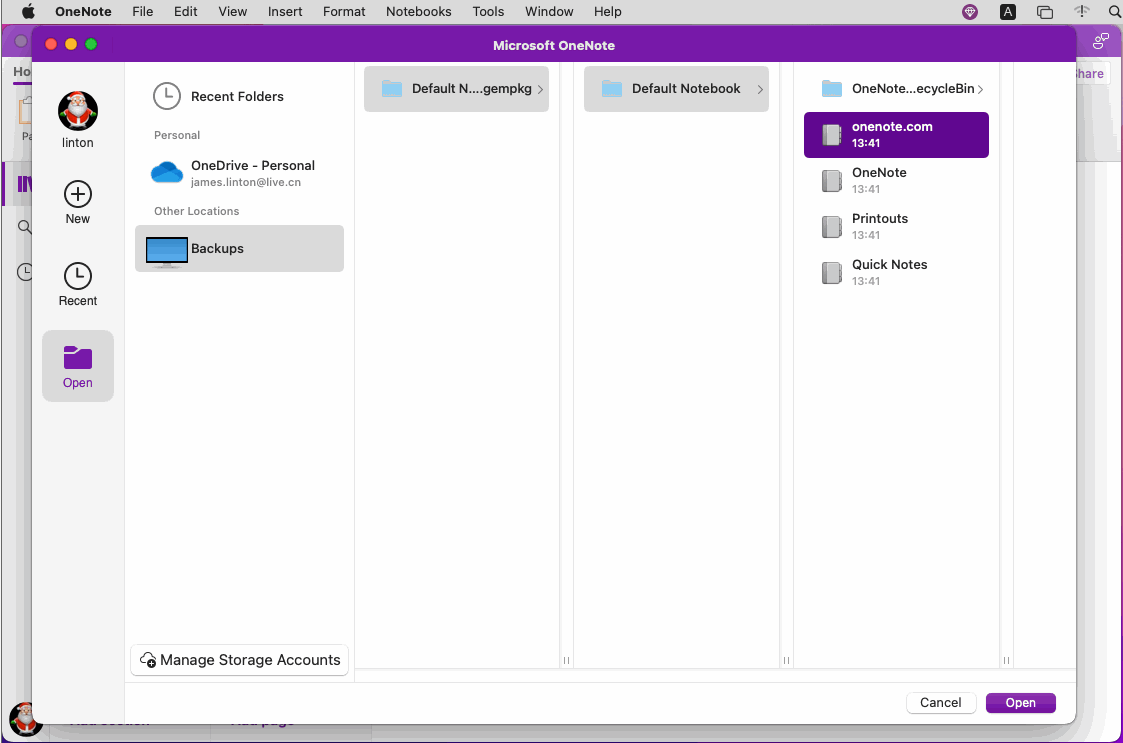
Task: Click the OneDrive cloud icon
Action: coord(167,173)
